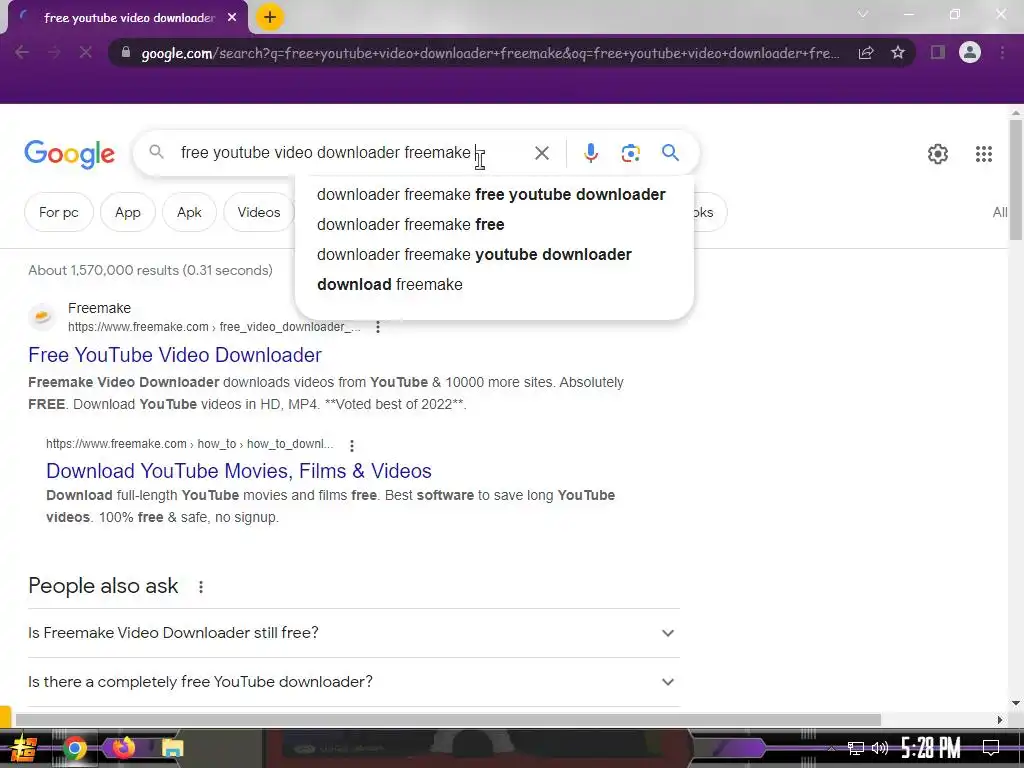Clear search text with the X icon
This screenshot has height=768, width=1024.
point(541,153)
